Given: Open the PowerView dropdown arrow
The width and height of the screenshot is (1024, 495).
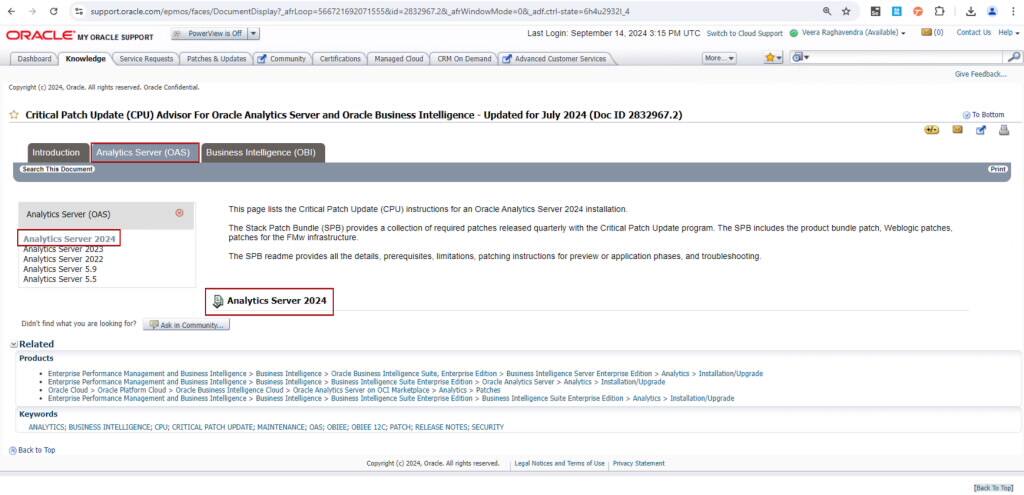Looking at the screenshot, I should (254, 33).
